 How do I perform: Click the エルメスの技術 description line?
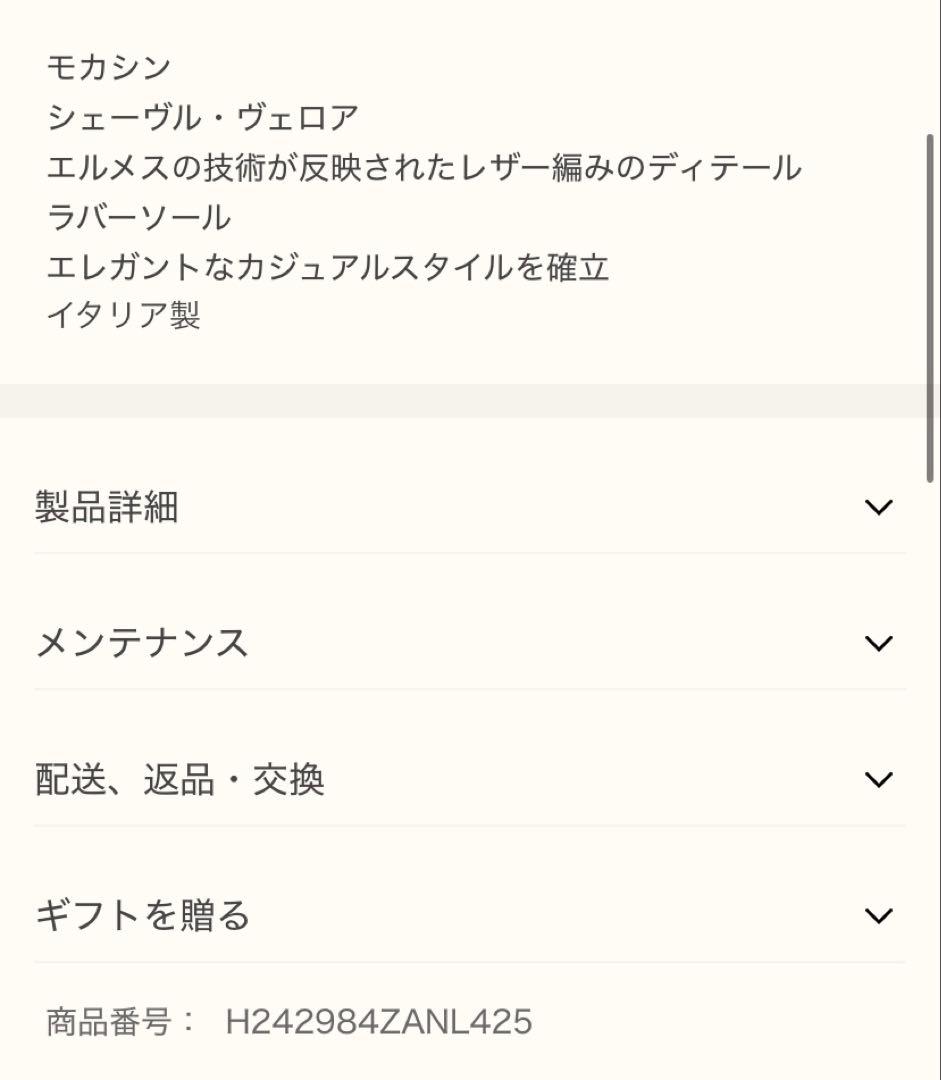point(424,167)
